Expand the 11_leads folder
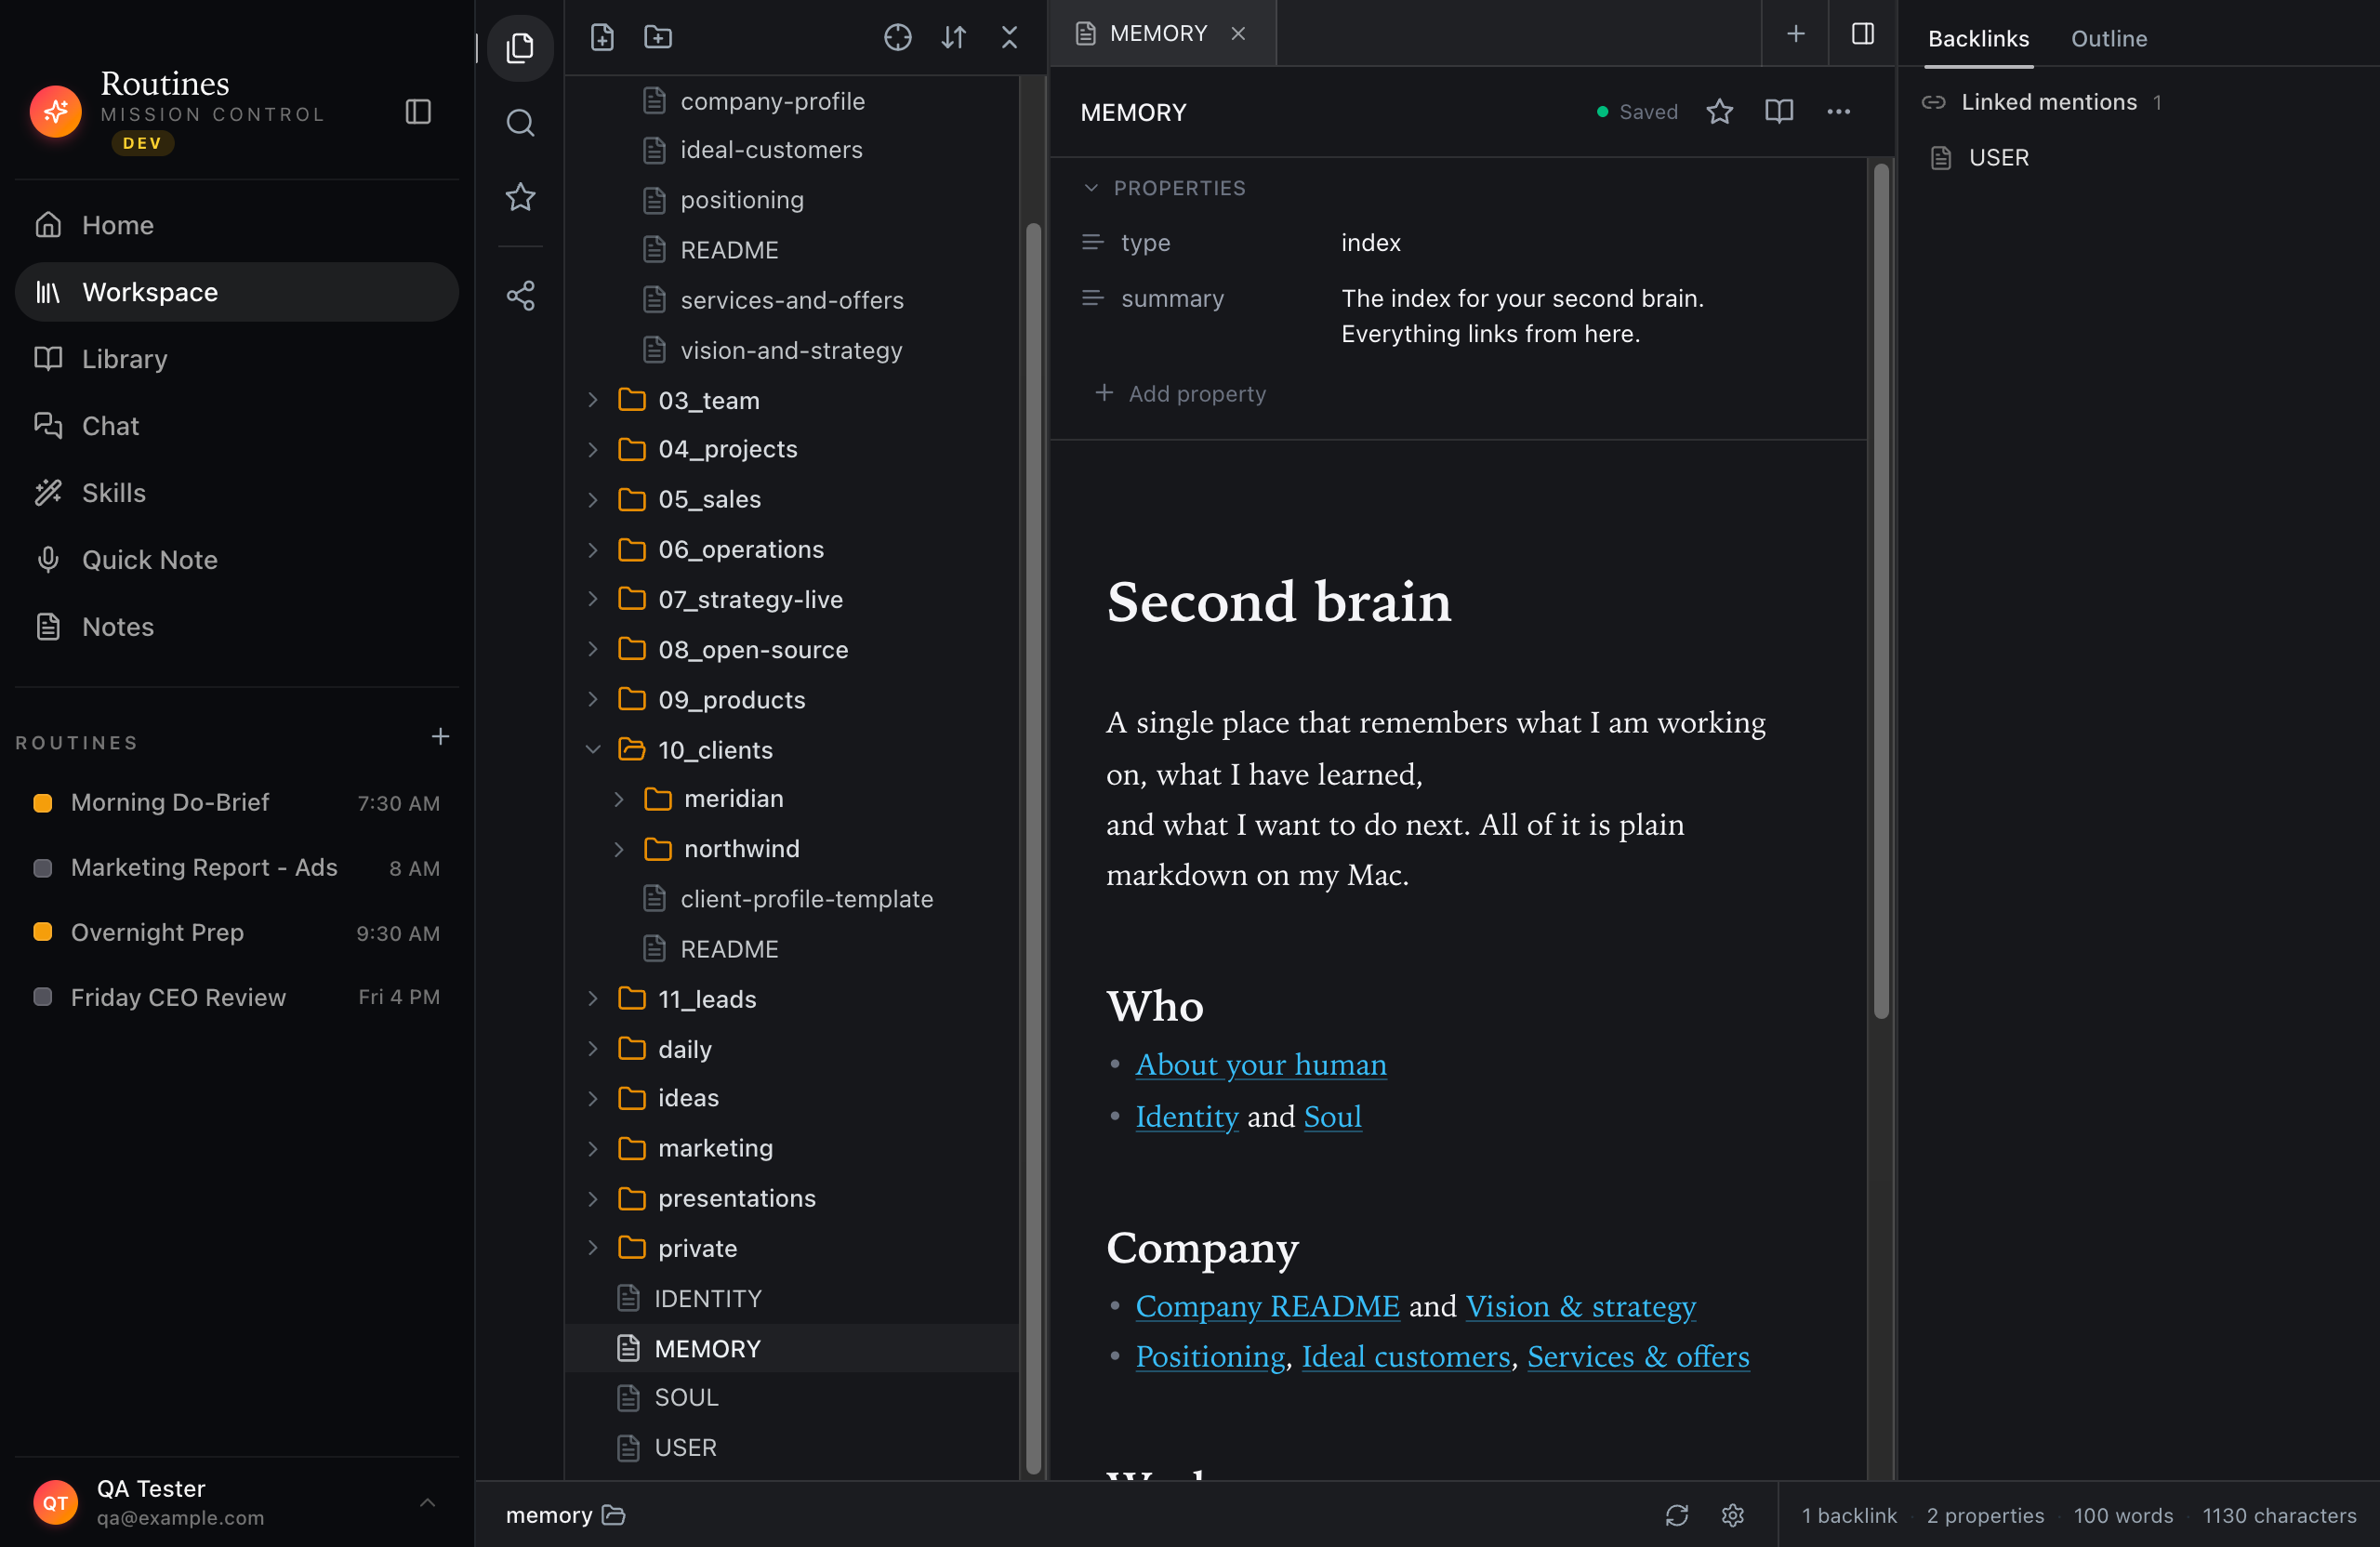Screen dimensions: 2380x1547 [x=593, y=999]
